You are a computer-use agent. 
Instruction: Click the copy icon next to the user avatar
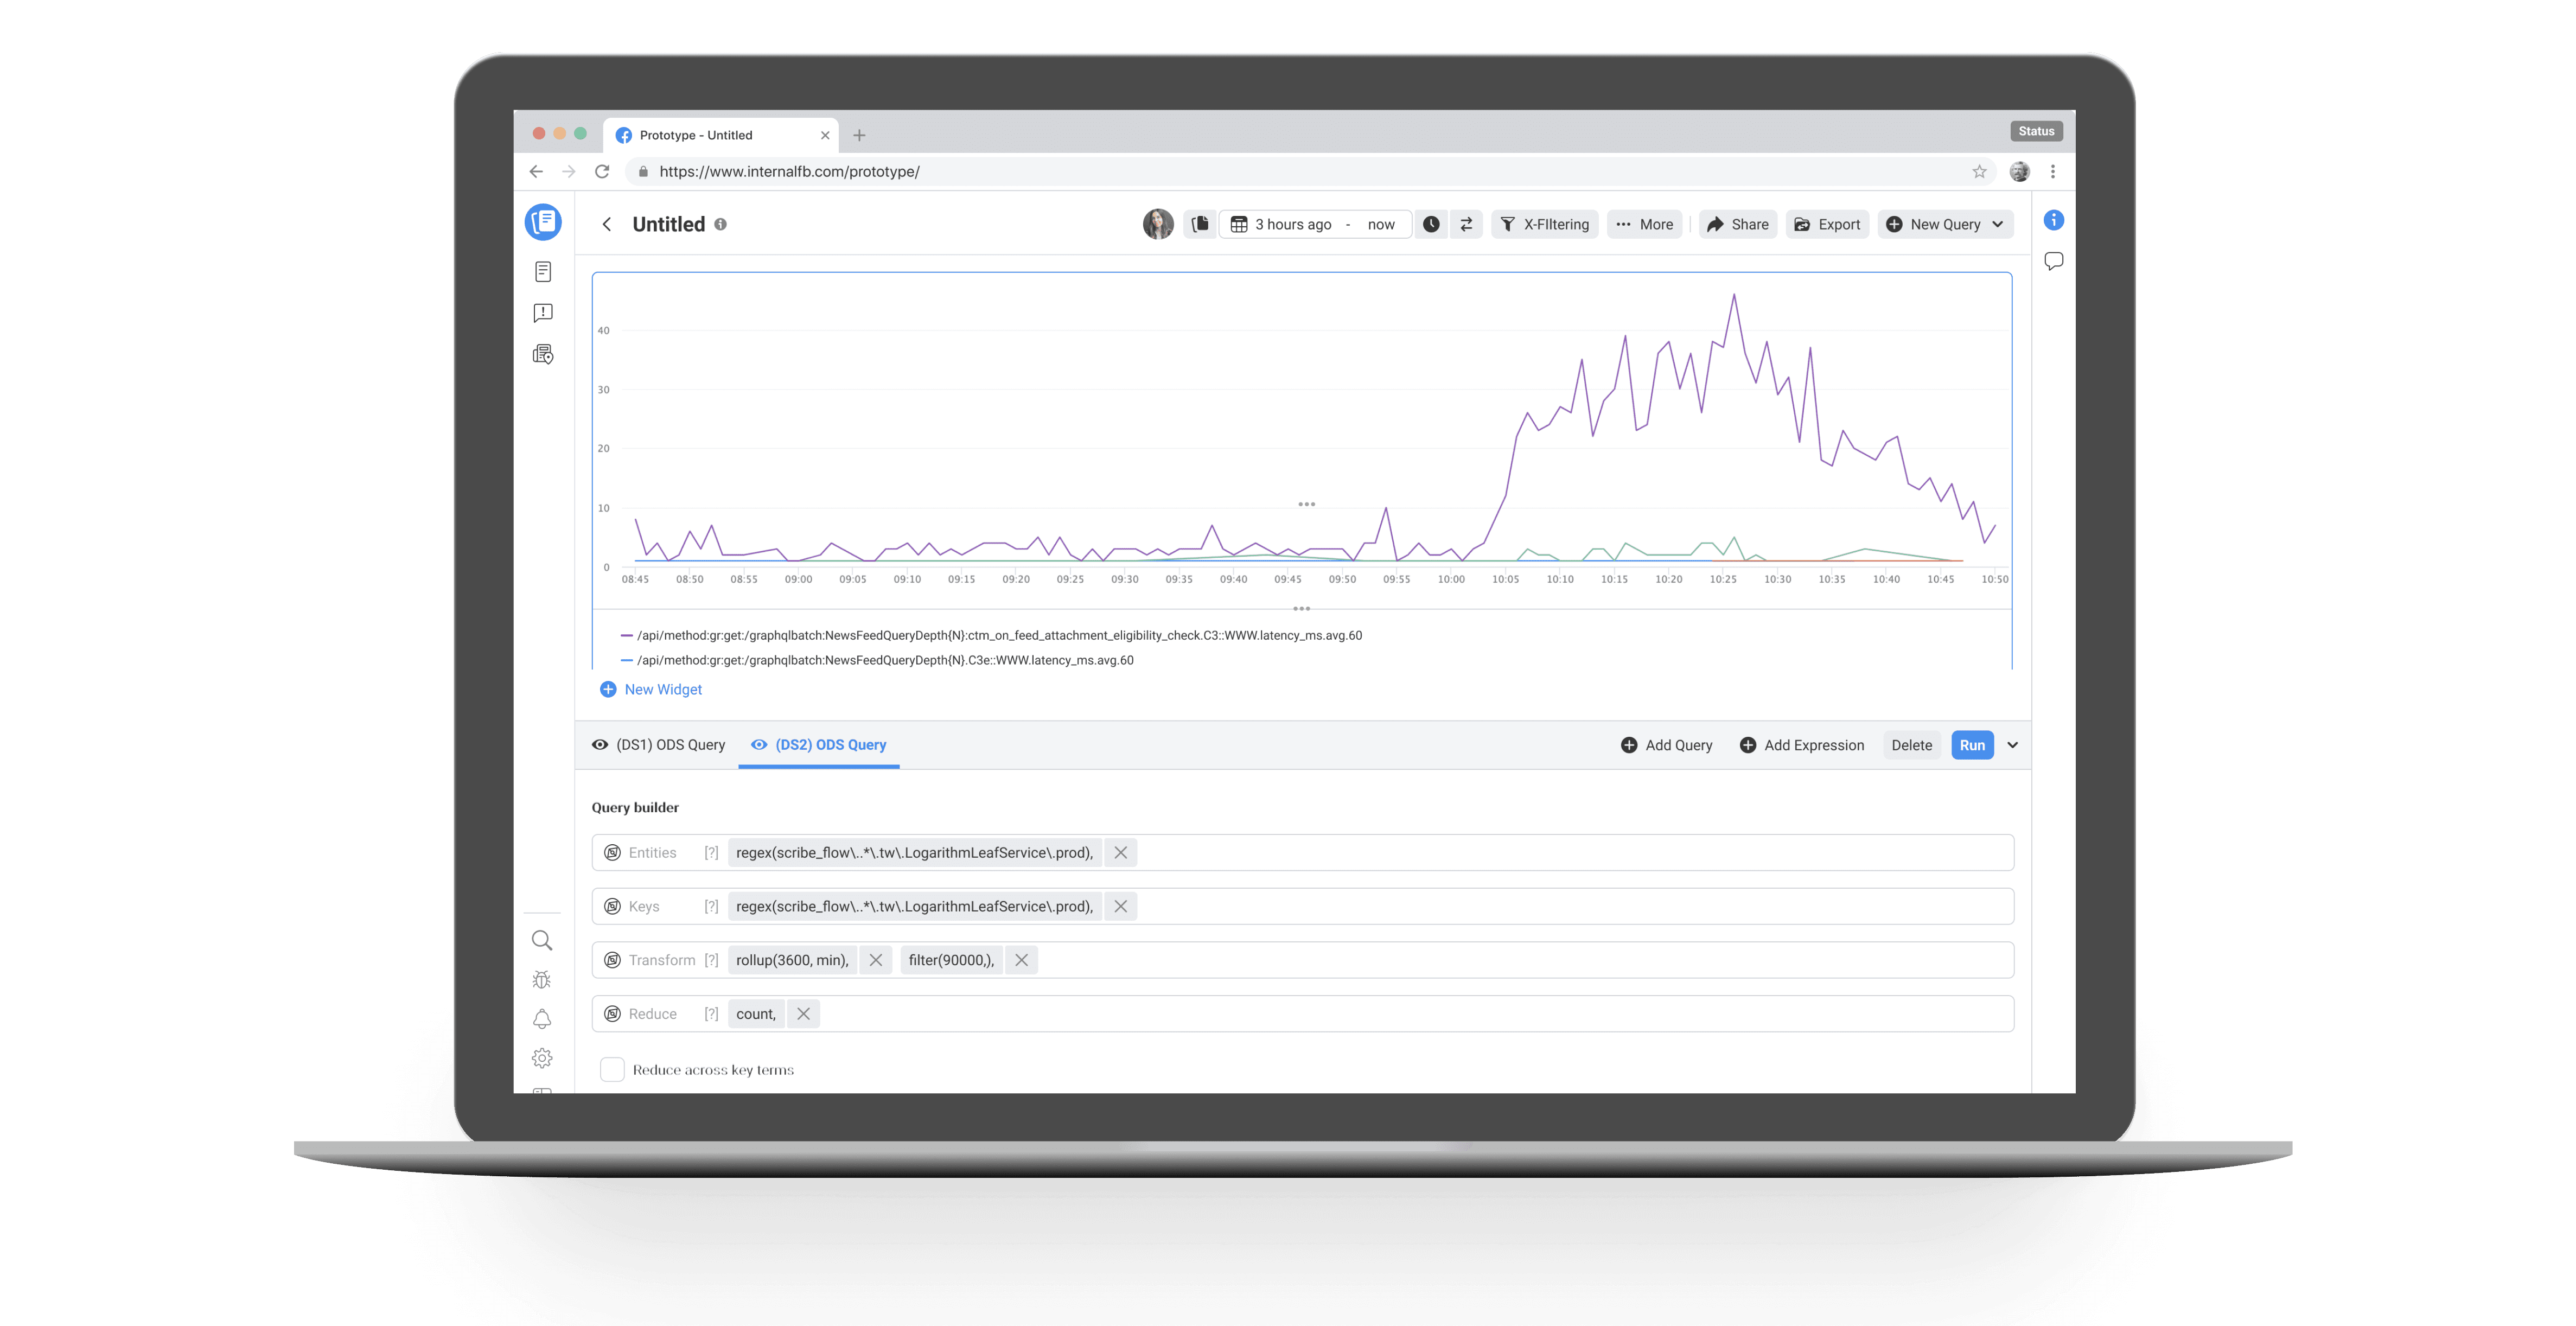pyautogui.click(x=1200, y=224)
